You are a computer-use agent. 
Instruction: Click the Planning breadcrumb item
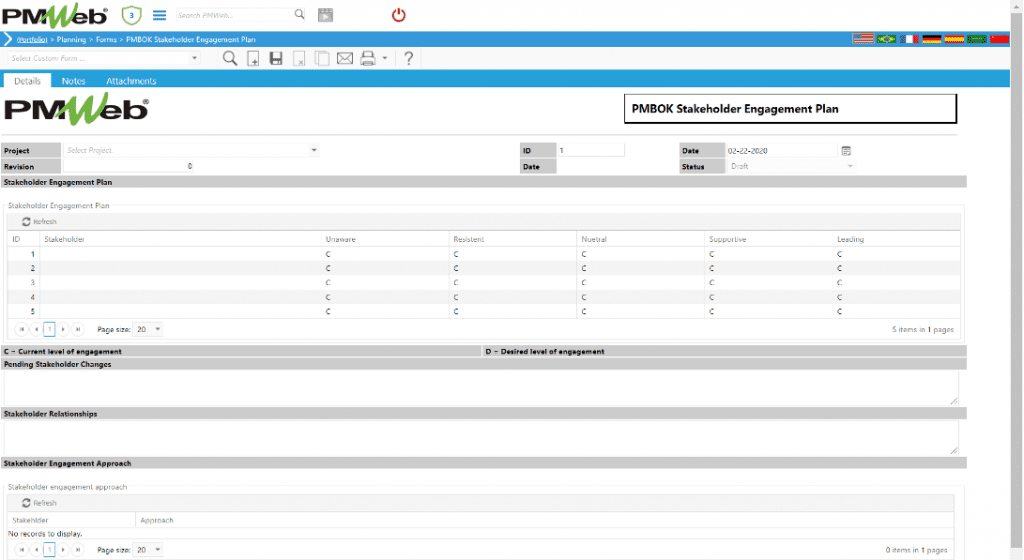point(71,40)
